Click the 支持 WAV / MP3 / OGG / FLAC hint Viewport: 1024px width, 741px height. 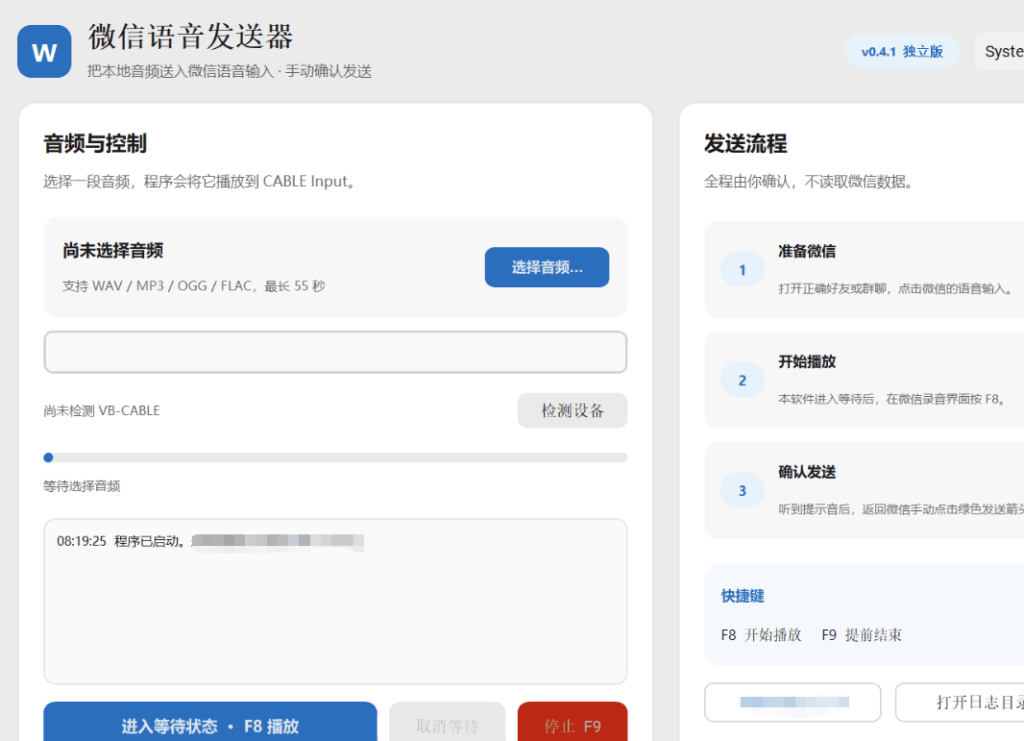194,286
